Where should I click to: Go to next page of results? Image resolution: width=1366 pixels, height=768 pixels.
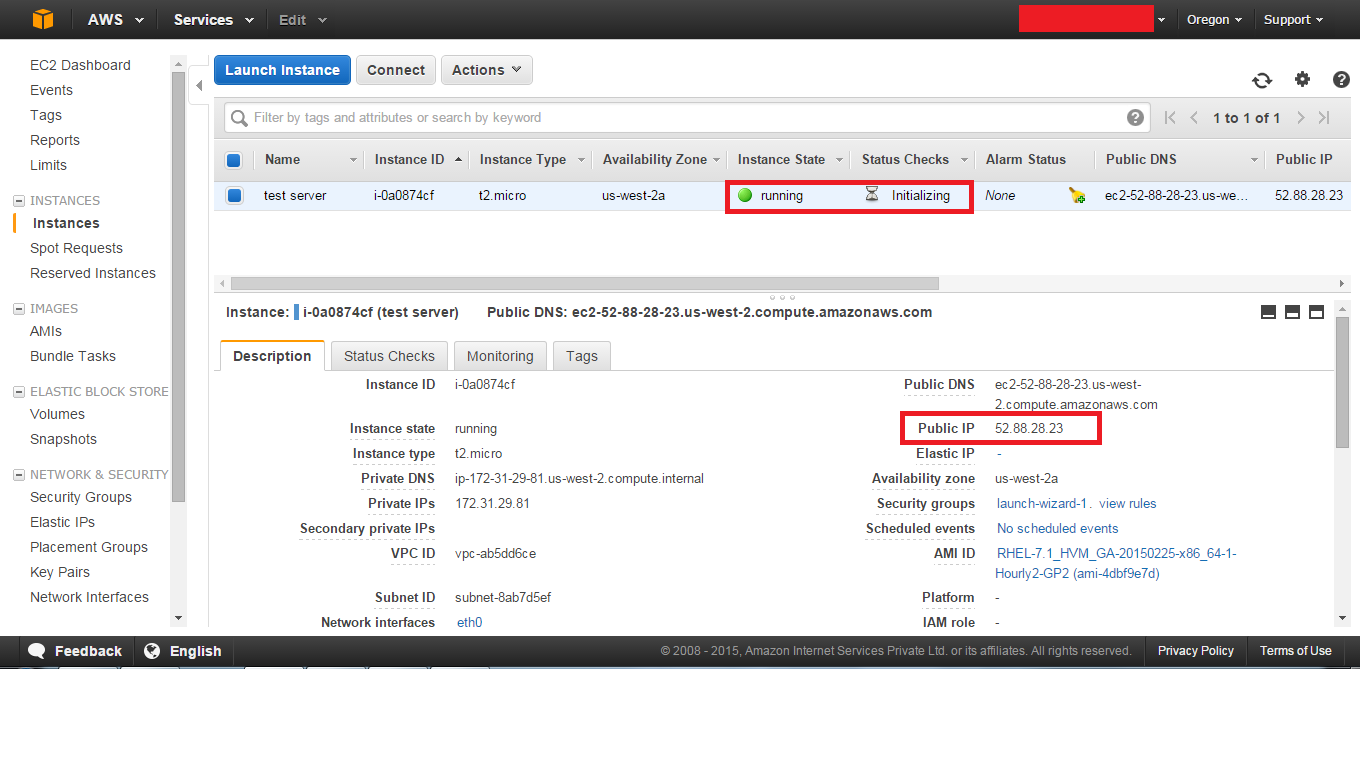coord(1300,118)
